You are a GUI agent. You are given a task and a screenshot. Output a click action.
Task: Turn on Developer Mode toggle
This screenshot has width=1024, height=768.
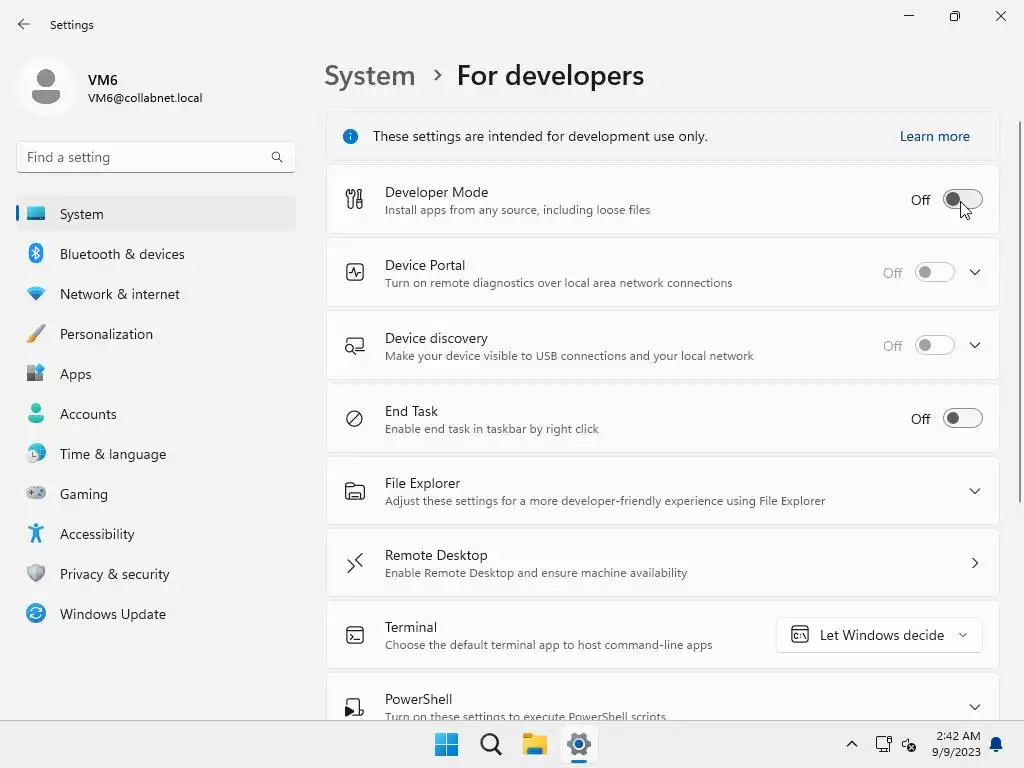tap(963, 199)
